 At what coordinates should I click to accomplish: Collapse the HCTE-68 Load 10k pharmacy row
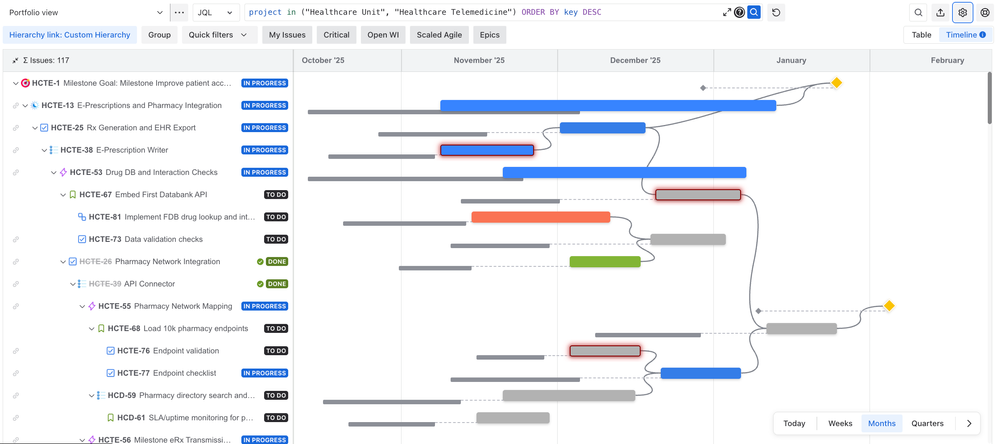[92, 329]
